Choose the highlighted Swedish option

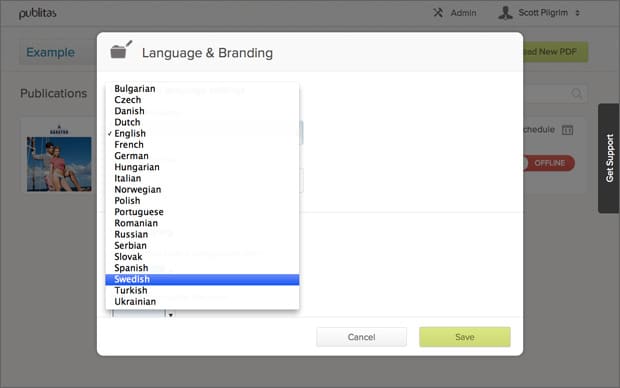click(x=202, y=279)
